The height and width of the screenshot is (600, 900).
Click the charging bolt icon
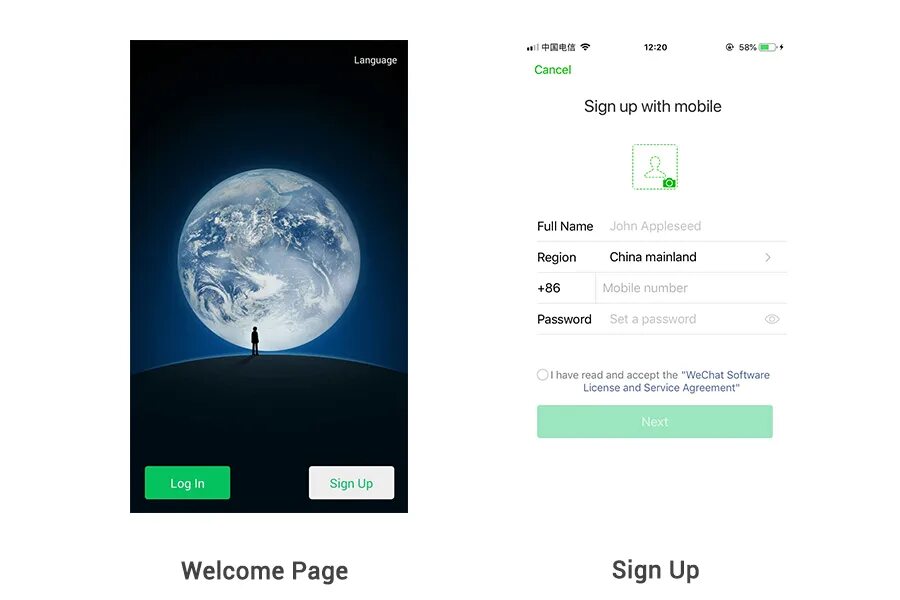tap(781, 47)
